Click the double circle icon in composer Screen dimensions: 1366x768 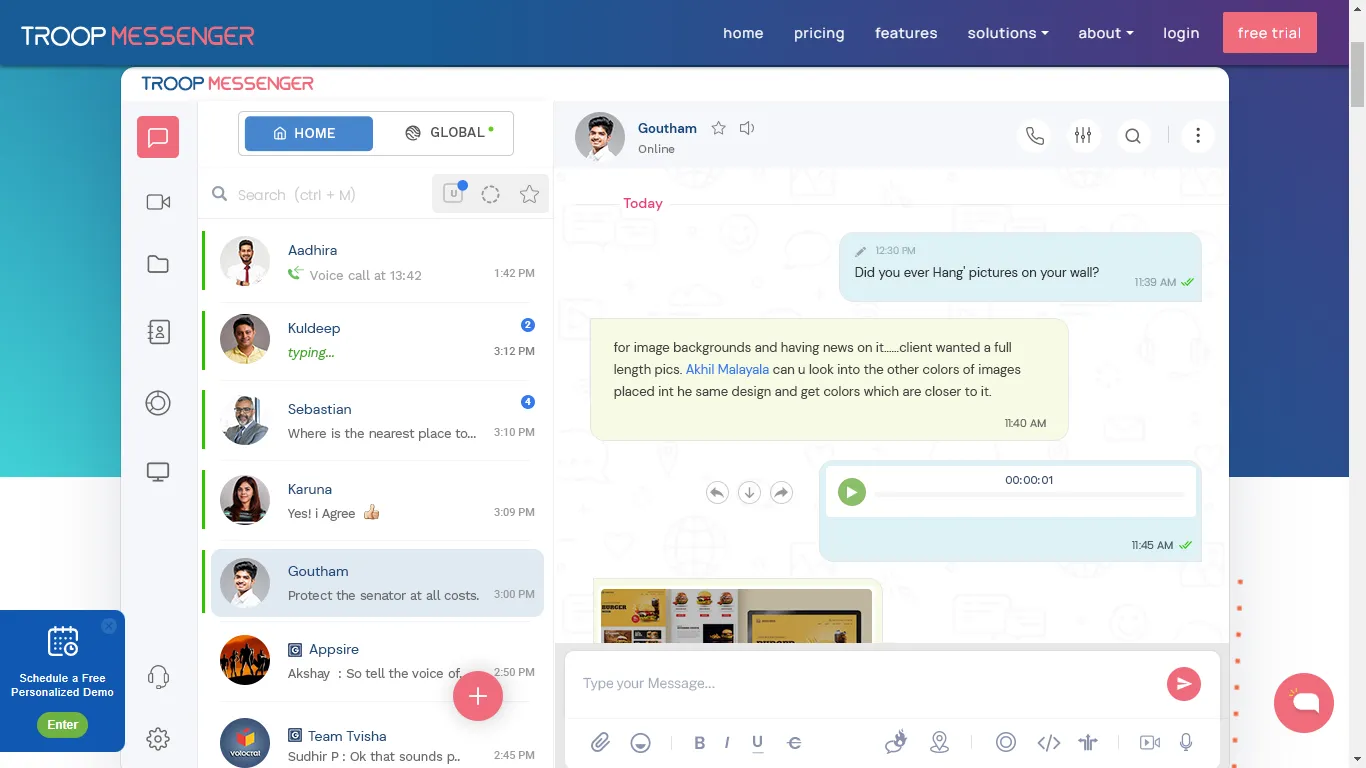(1006, 742)
